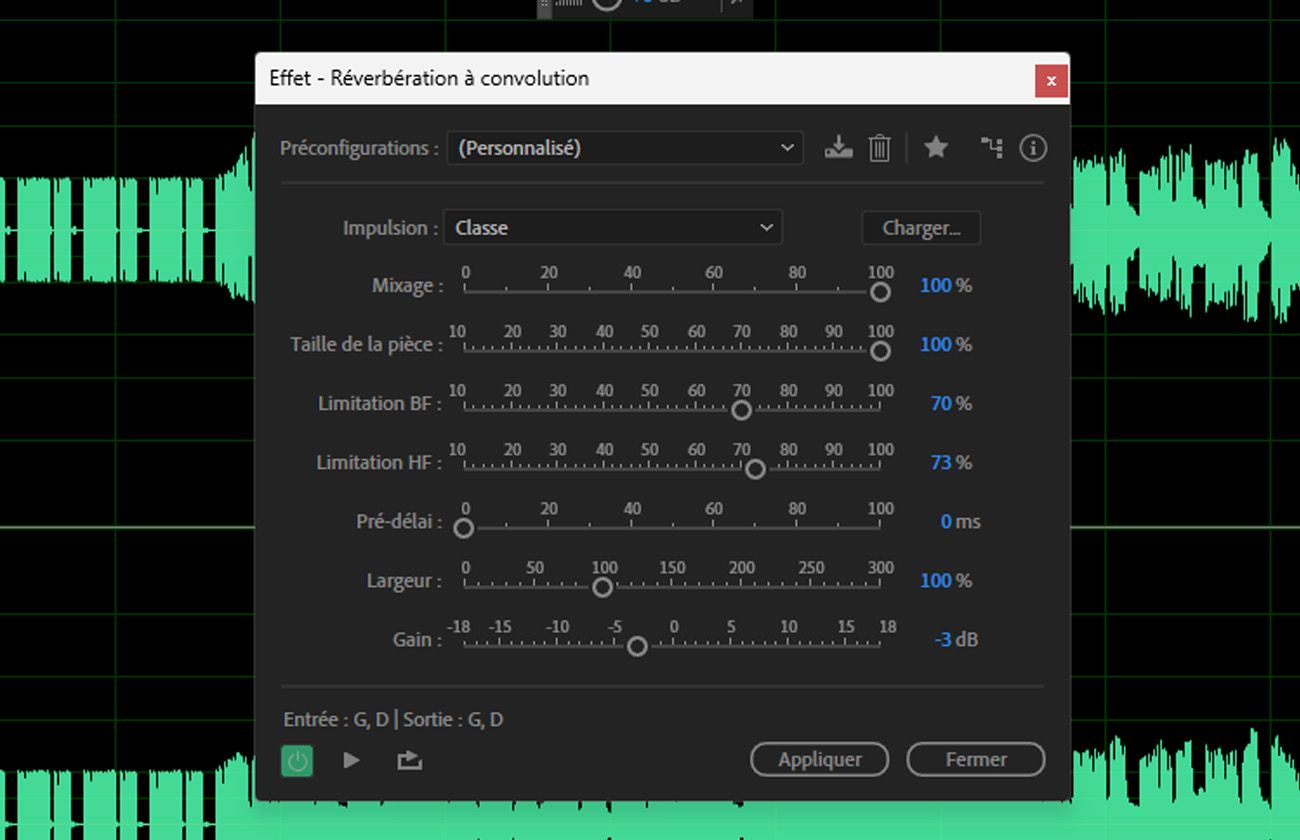Click the Taille de la pièce slider handle
1300x840 pixels.
point(880,351)
